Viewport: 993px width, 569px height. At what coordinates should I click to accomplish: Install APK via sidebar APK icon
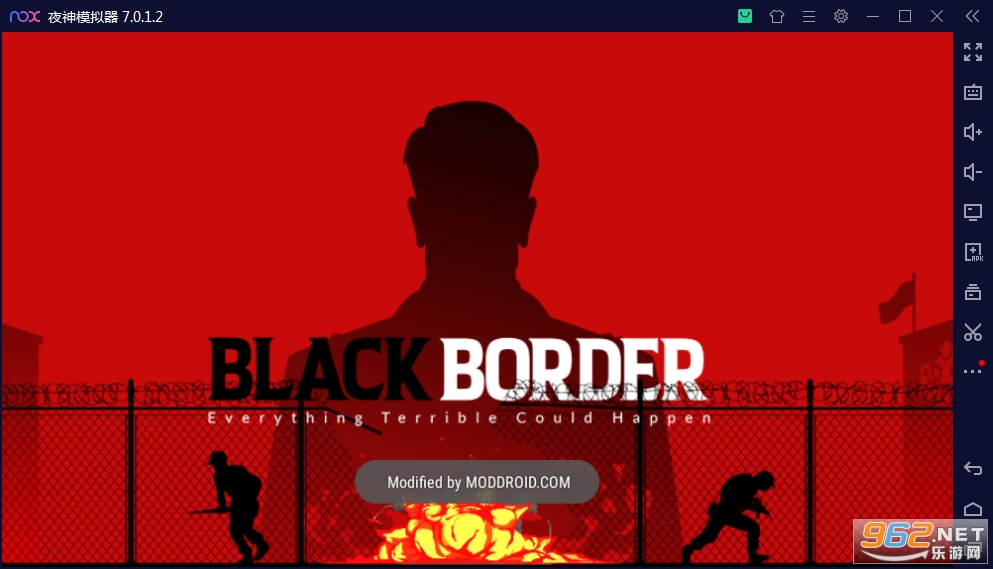973,252
